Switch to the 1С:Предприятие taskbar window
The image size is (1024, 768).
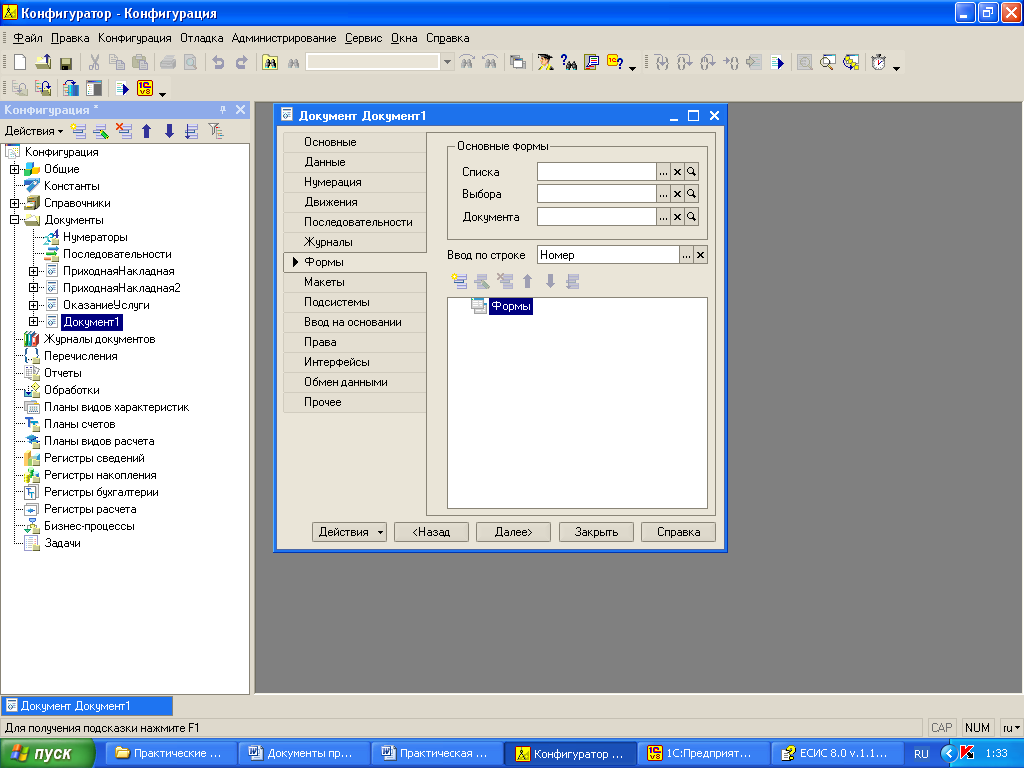[x=702, y=753]
